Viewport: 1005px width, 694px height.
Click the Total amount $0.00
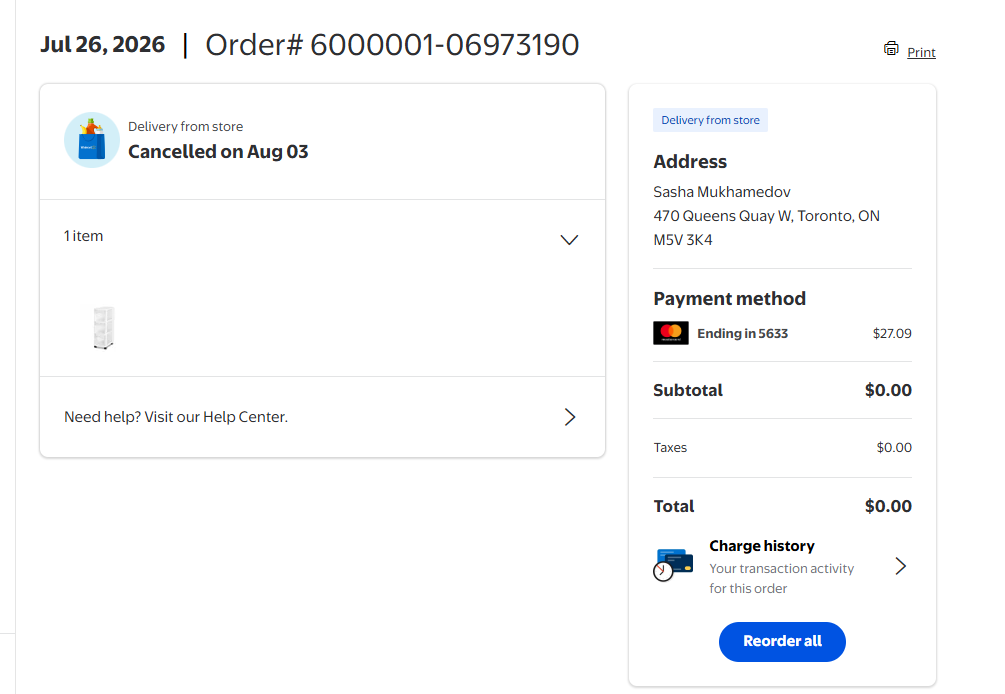point(888,506)
